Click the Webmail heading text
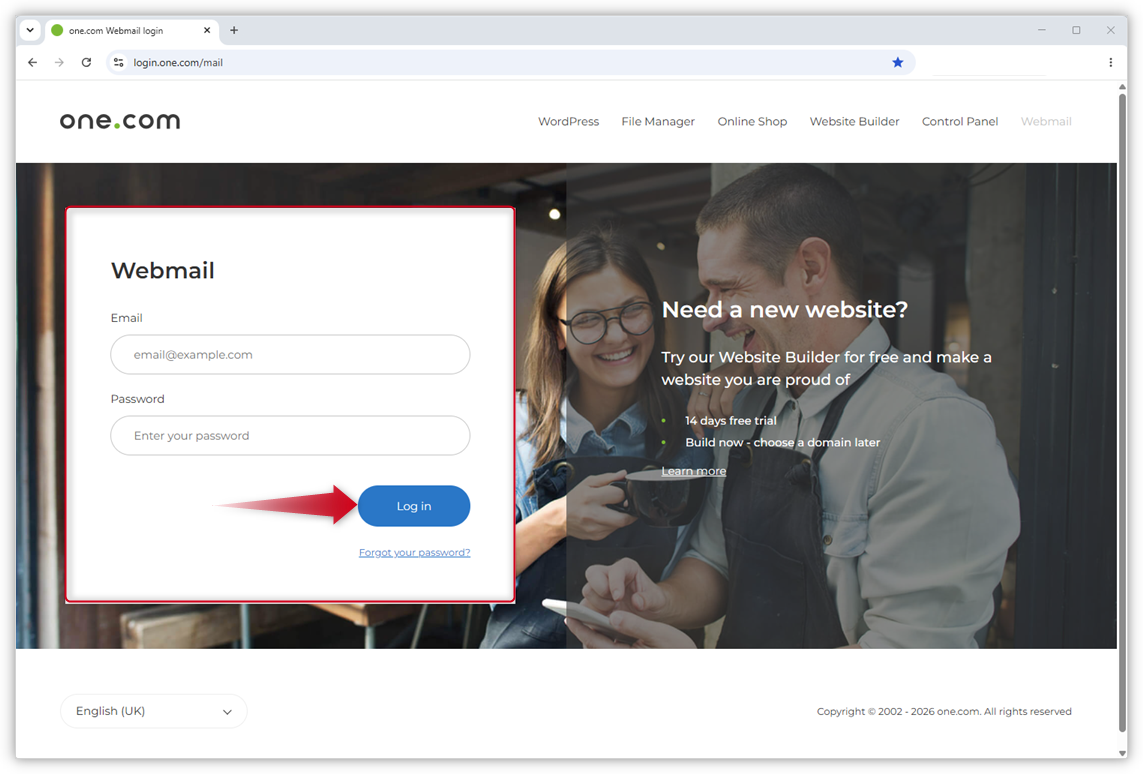Image resolution: width=1143 pixels, height=774 pixels. (163, 270)
